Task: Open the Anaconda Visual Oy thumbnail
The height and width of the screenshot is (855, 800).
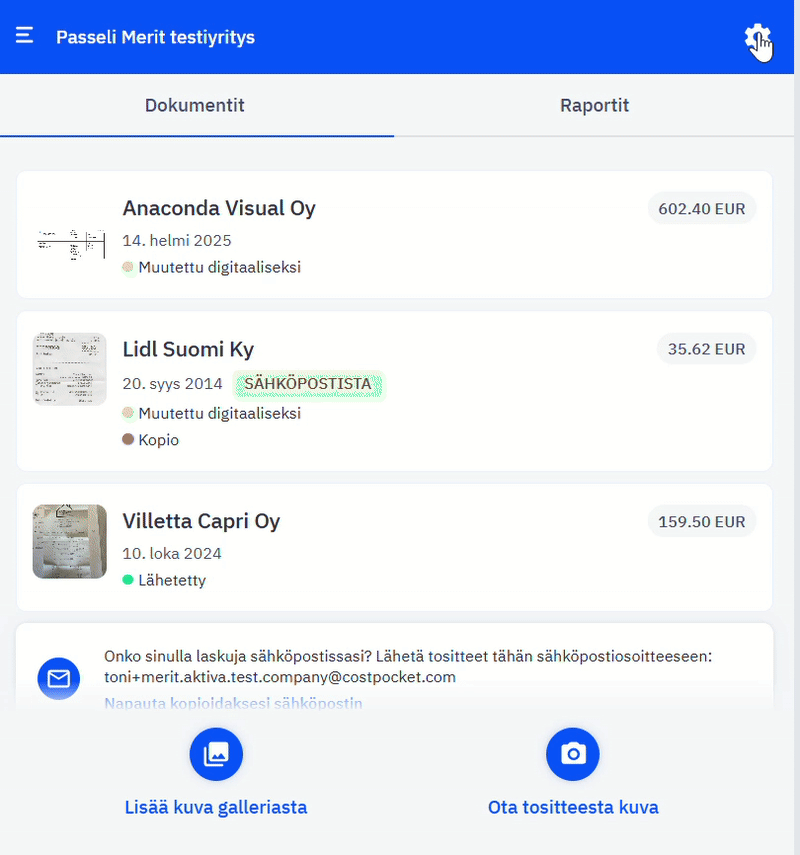Action: click(x=69, y=241)
